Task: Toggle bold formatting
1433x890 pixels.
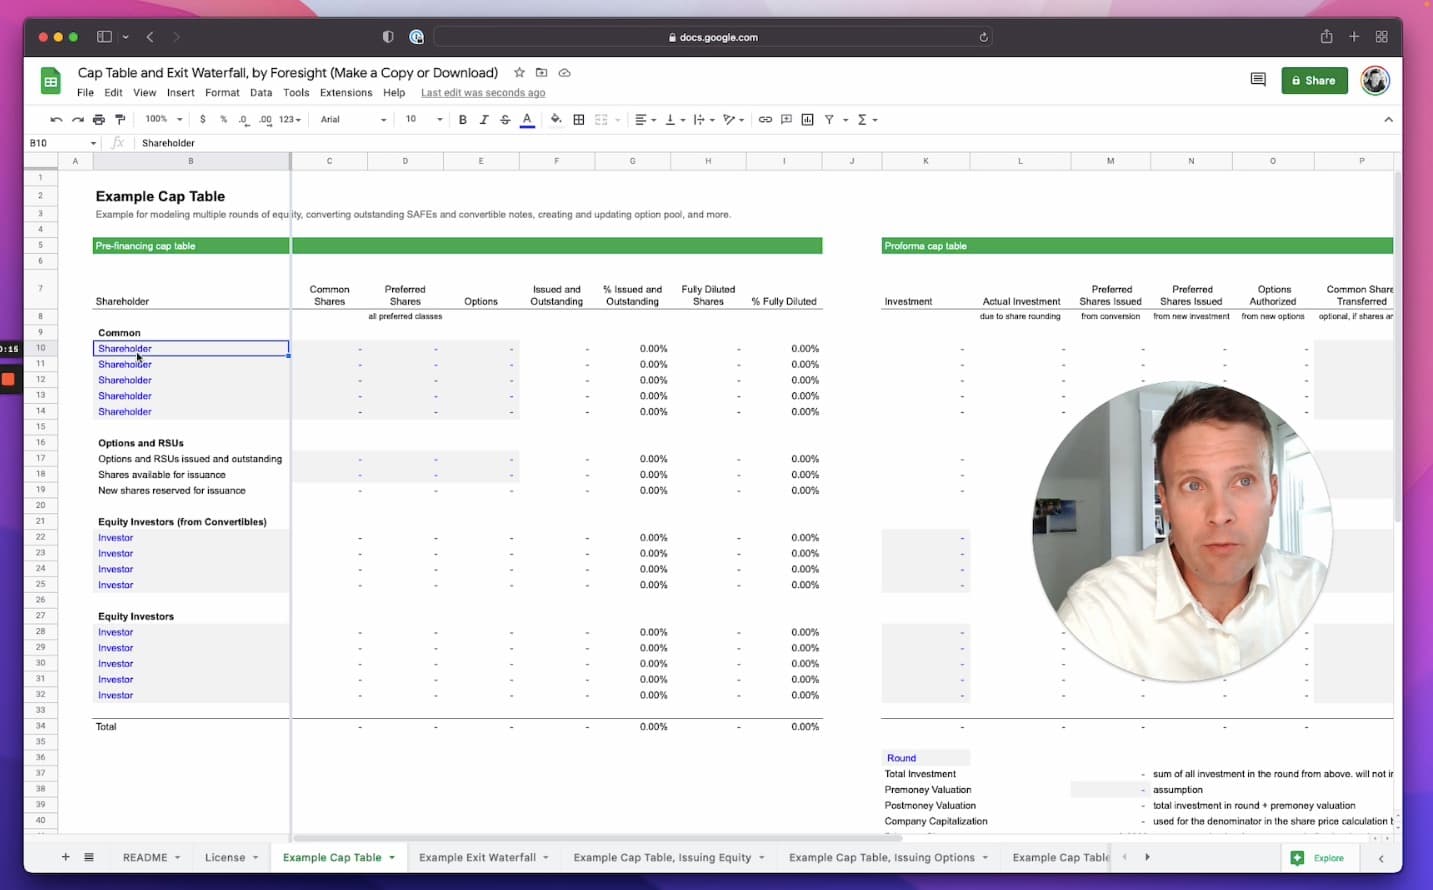Action: coord(462,119)
